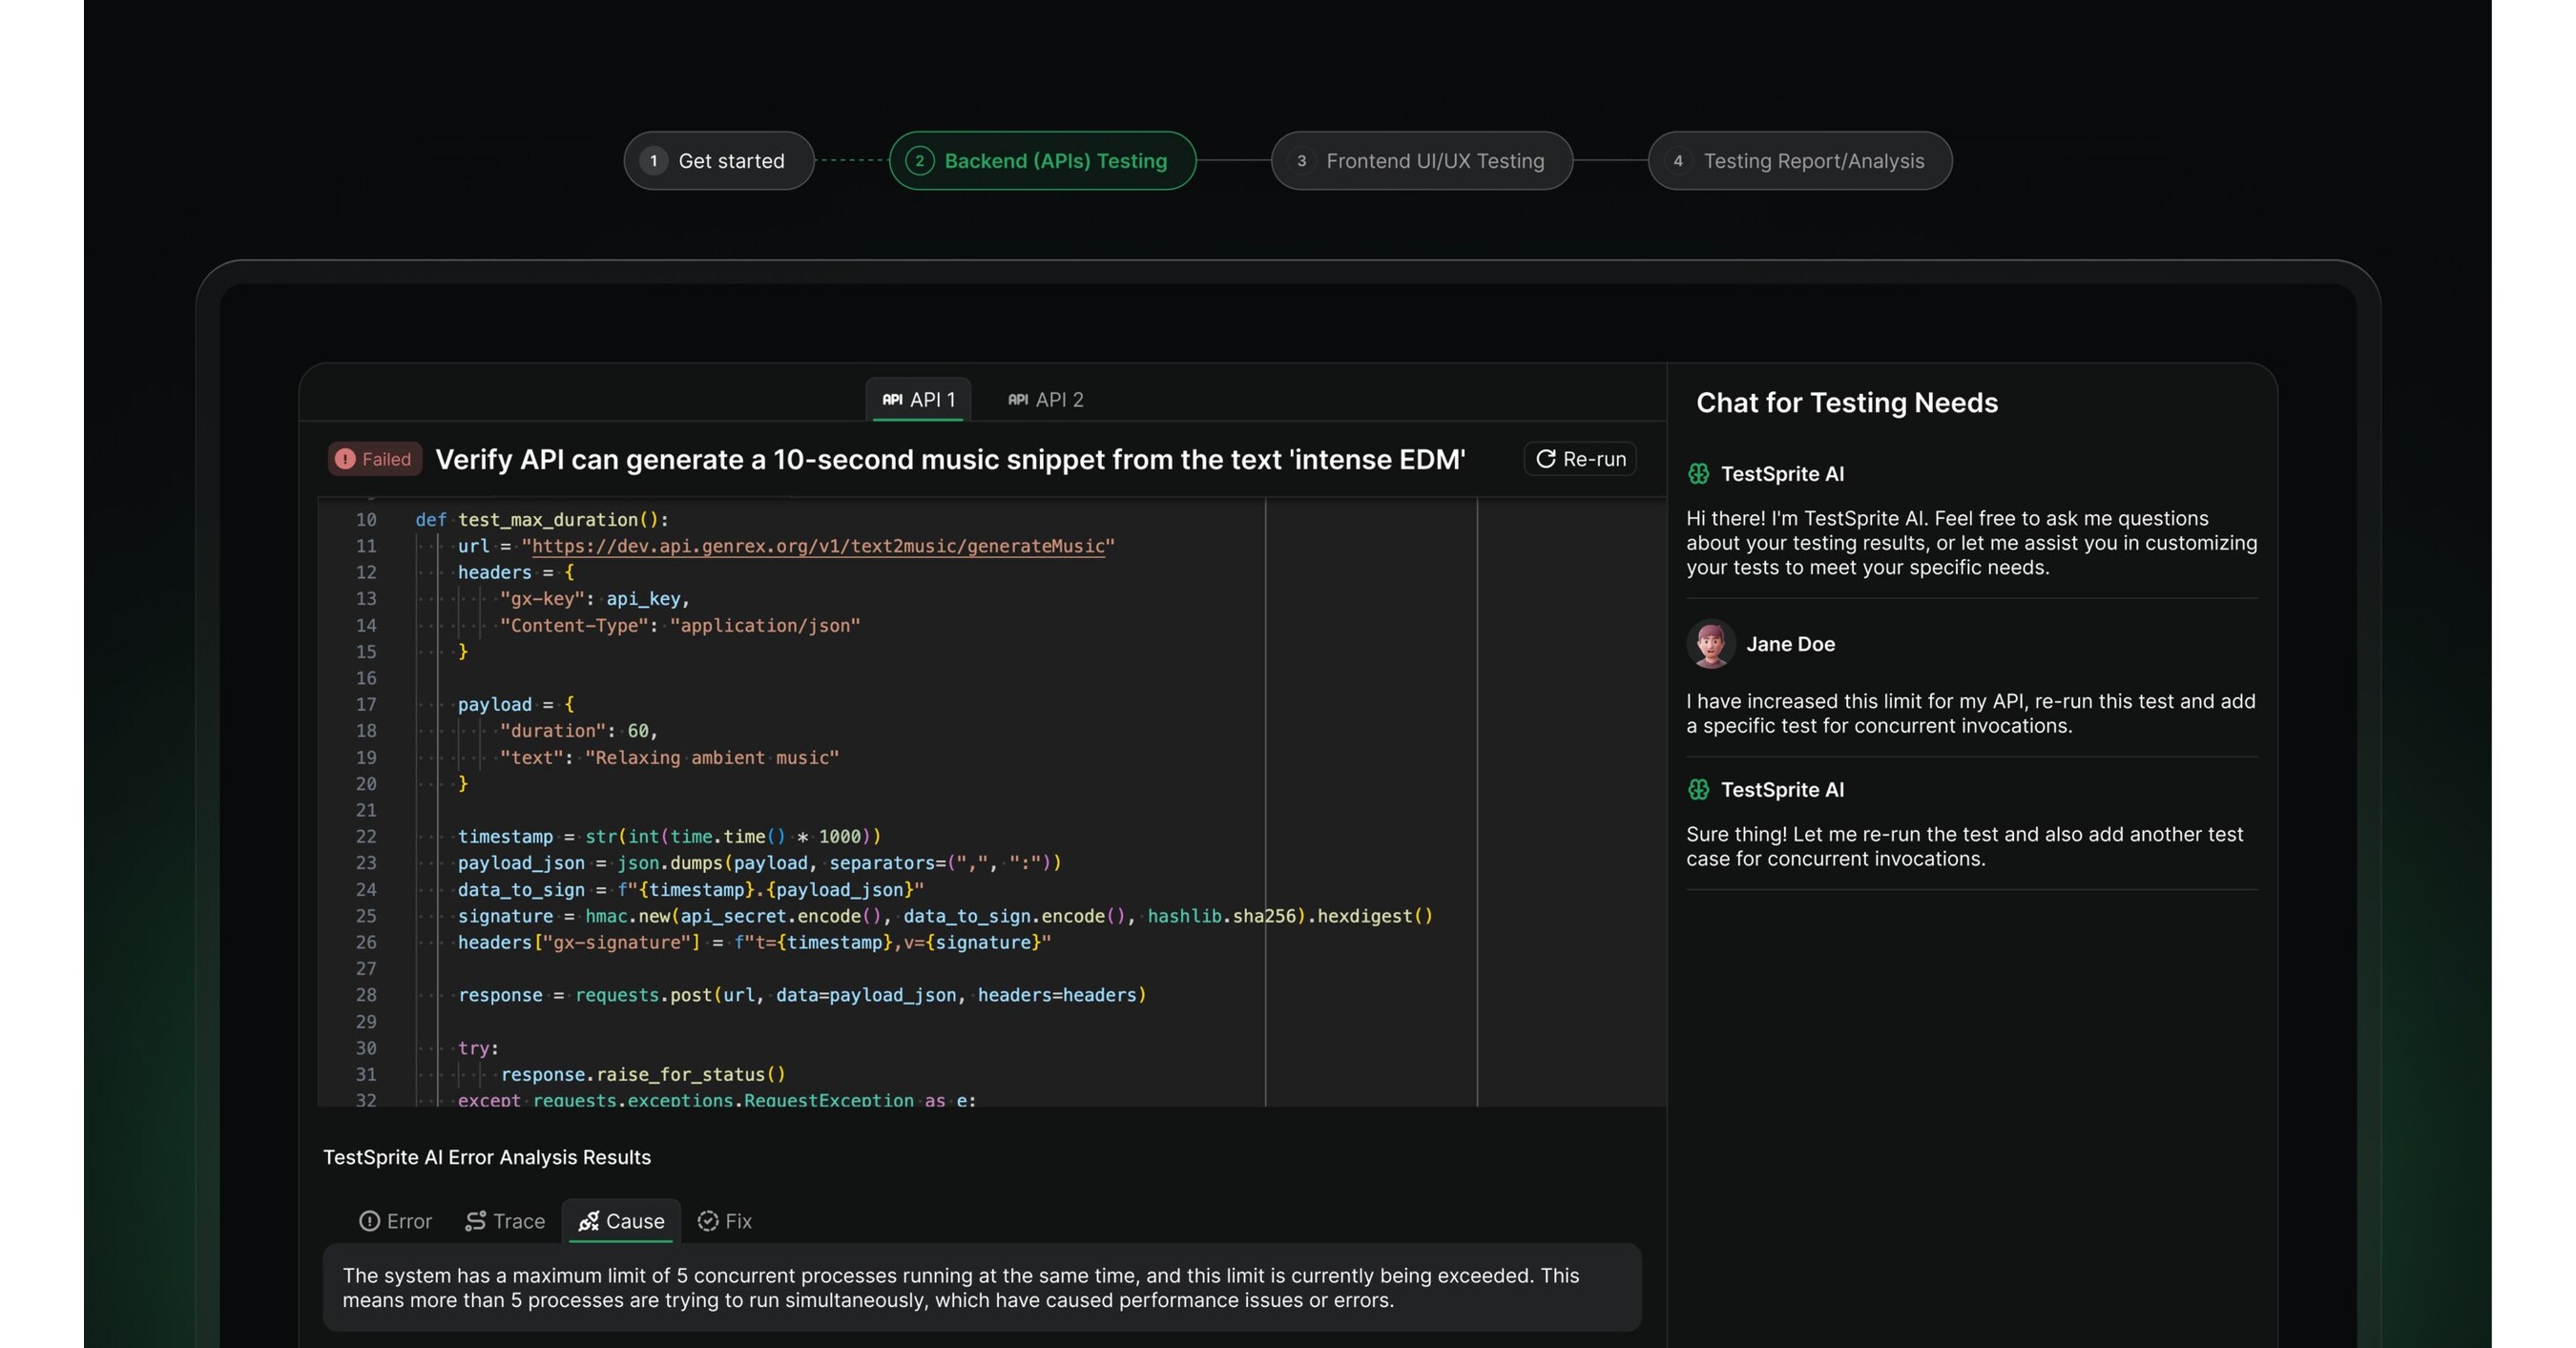Image resolution: width=2576 pixels, height=1348 pixels.
Task: Select Backend (APIs) Testing step
Action: point(1042,161)
